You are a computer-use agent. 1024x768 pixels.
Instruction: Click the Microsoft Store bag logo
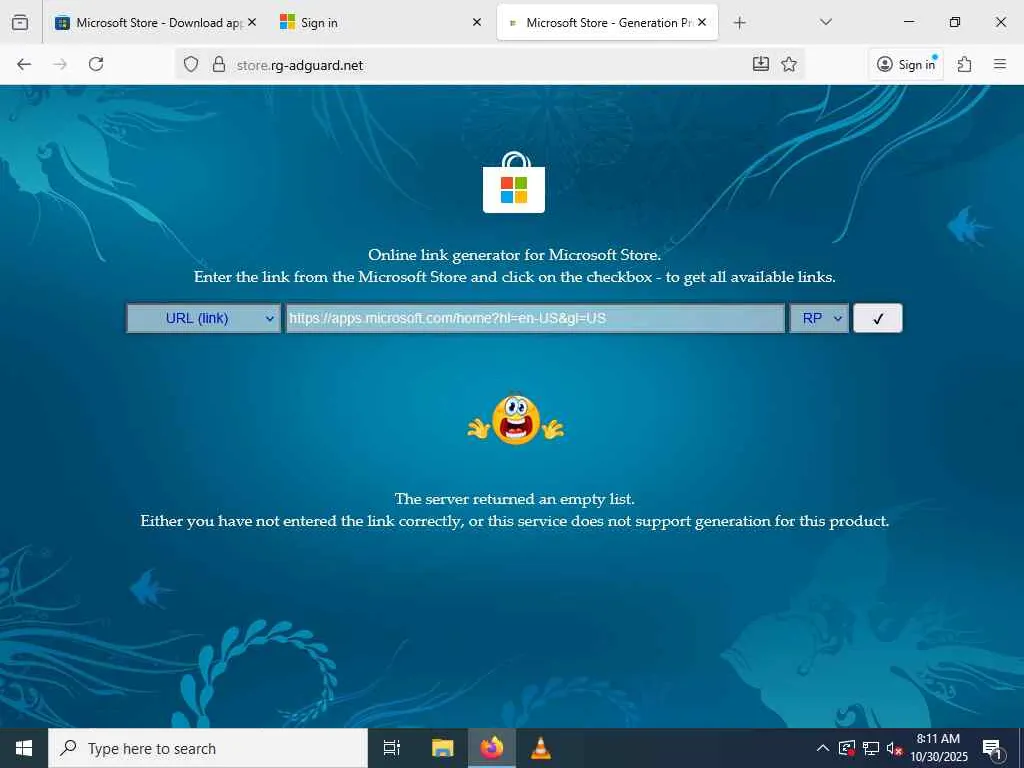pyautogui.click(x=514, y=183)
